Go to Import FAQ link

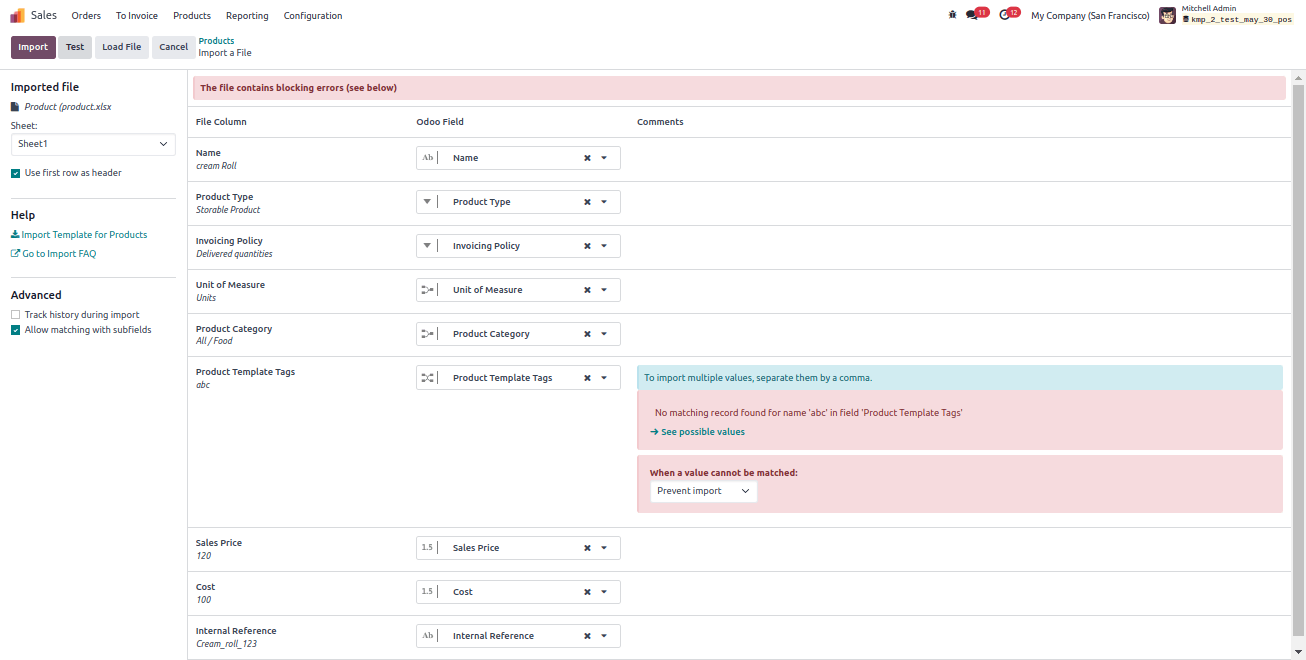[x=54, y=254]
